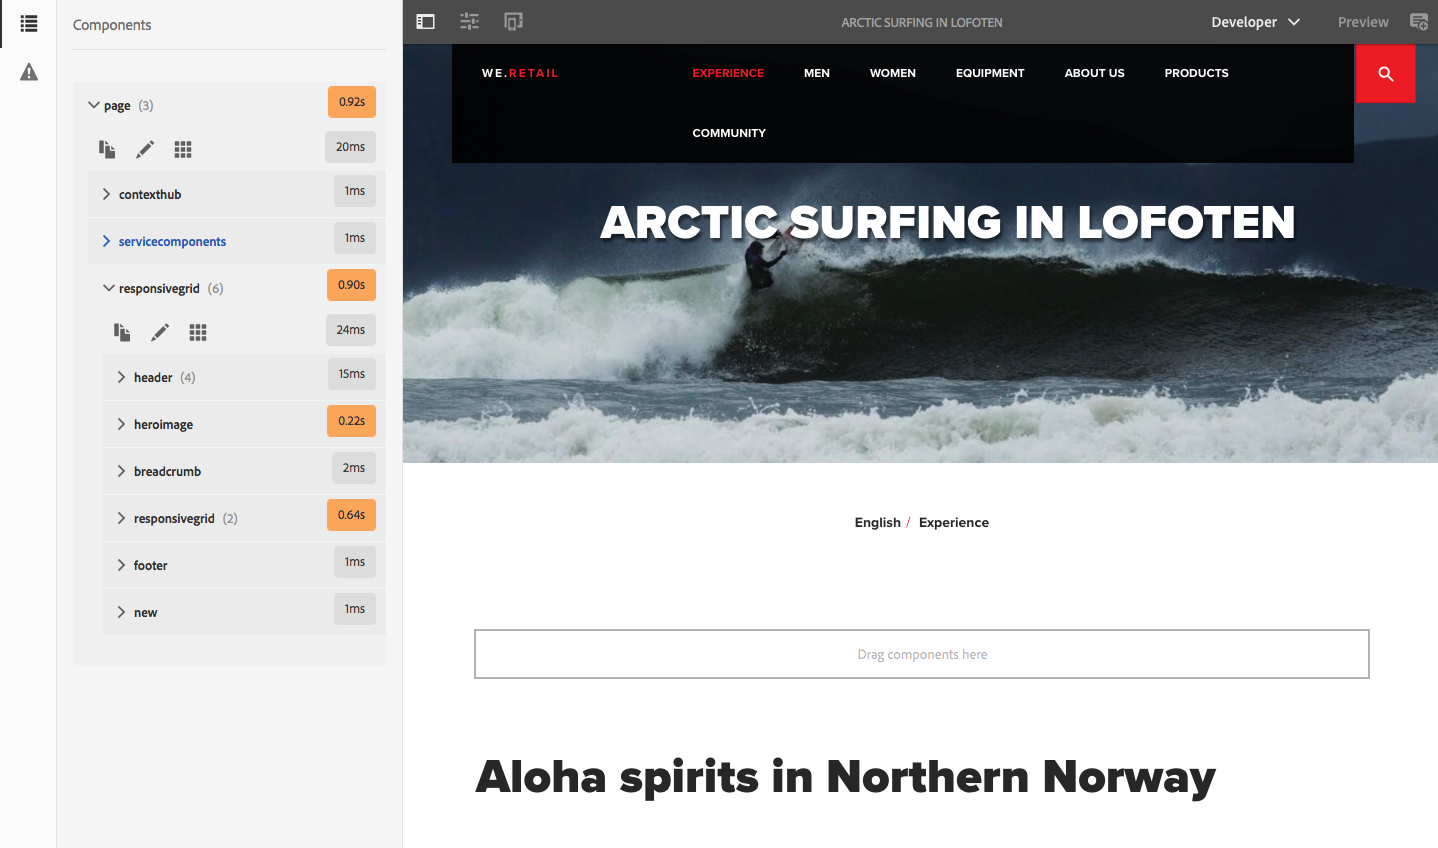
Task: Click the grid details icon under responsivegrid
Action: [198, 332]
